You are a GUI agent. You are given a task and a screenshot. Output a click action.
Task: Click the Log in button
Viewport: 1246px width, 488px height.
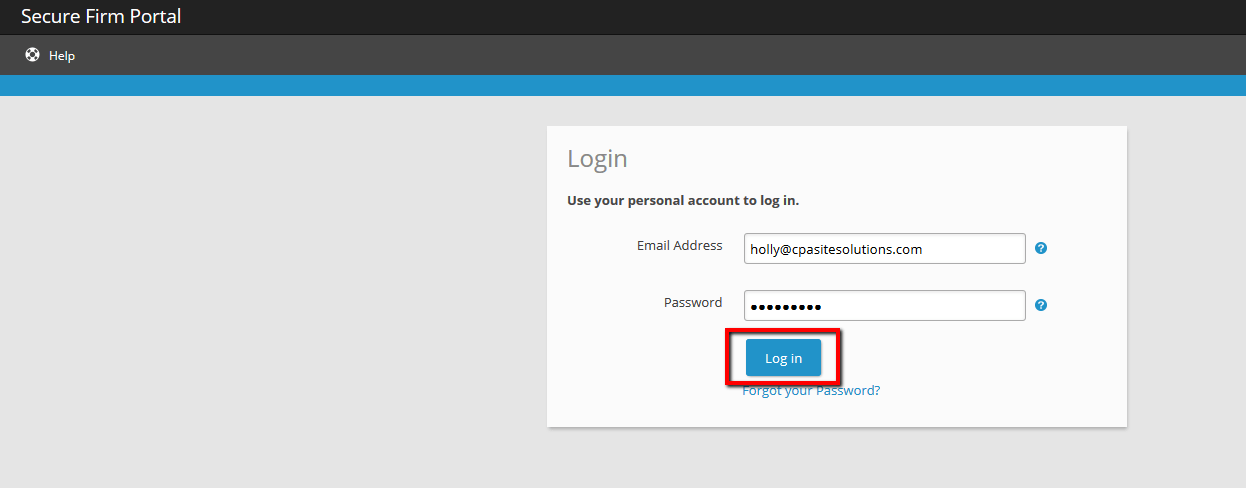coord(783,358)
